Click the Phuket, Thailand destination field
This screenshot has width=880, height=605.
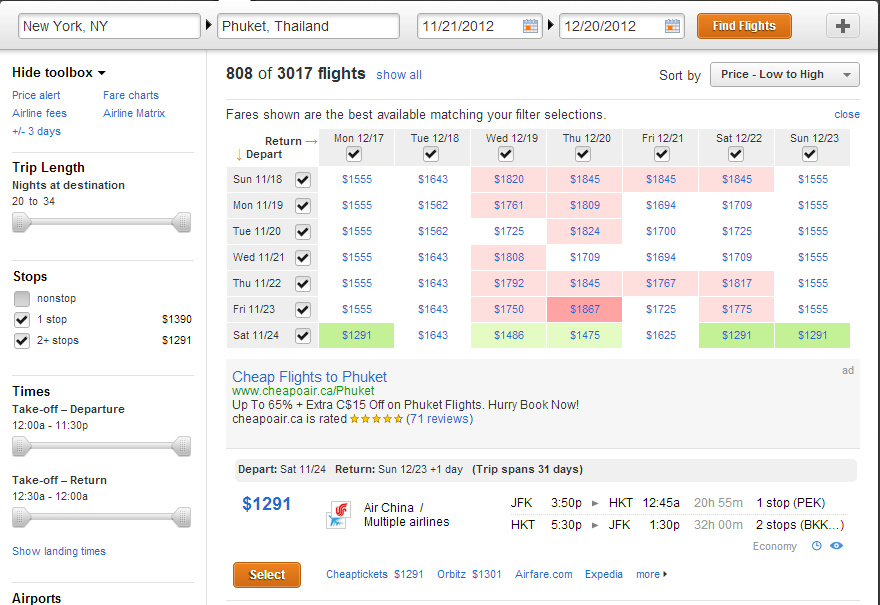coord(308,26)
